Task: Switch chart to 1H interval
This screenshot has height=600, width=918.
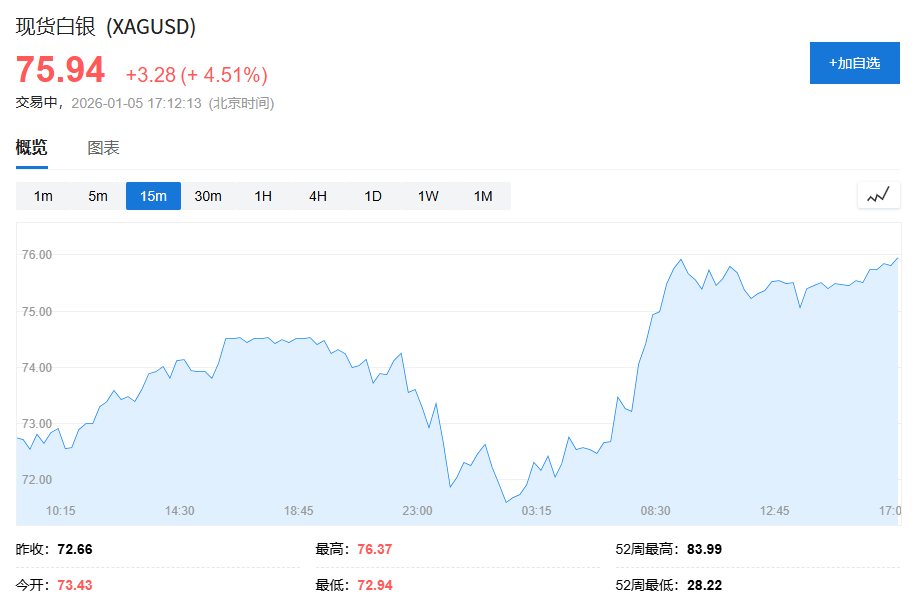Action: pyautogui.click(x=263, y=196)
